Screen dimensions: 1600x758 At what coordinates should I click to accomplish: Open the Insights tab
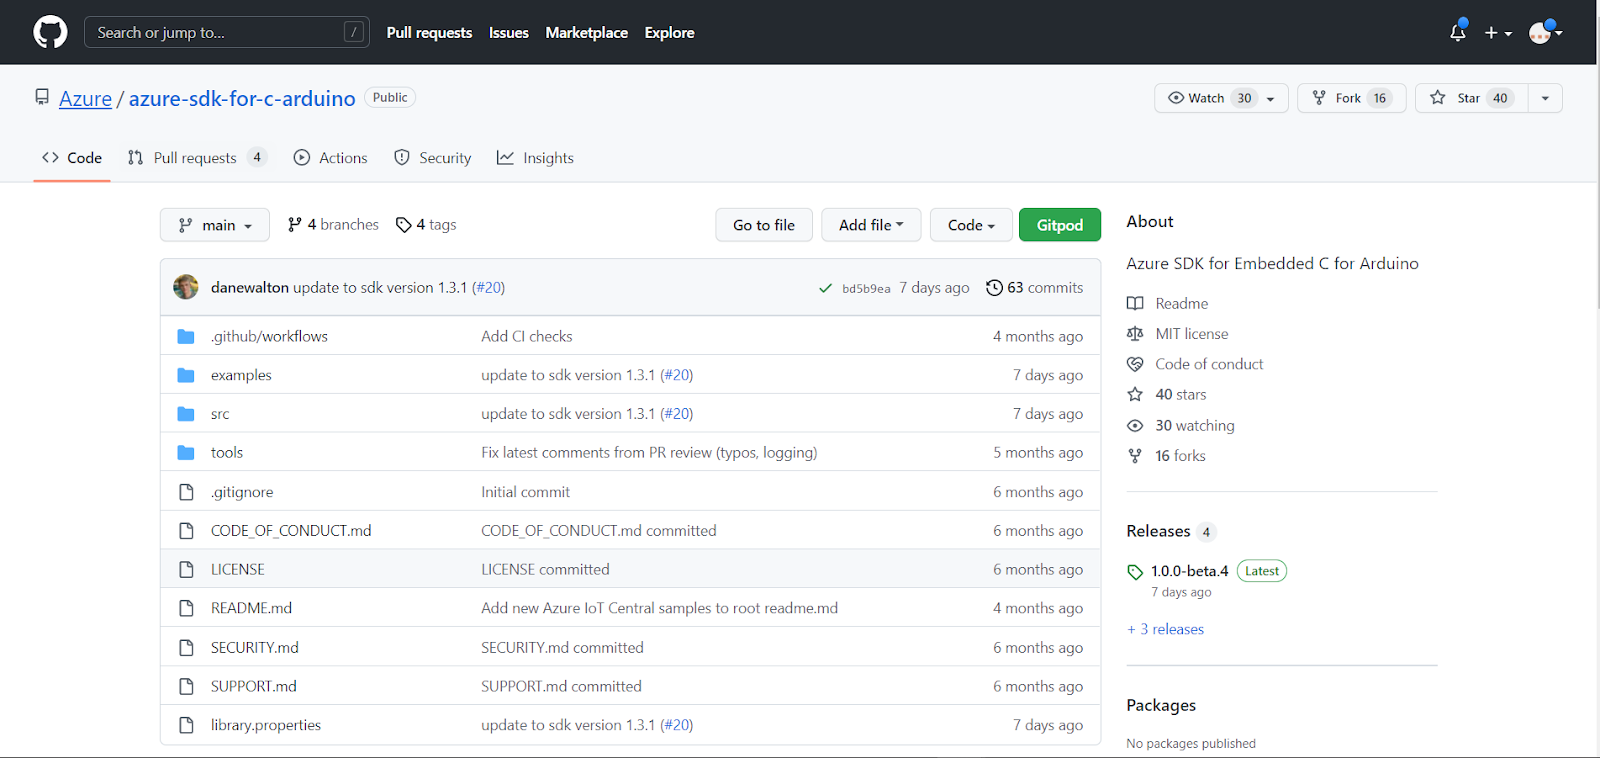(535, 158)
